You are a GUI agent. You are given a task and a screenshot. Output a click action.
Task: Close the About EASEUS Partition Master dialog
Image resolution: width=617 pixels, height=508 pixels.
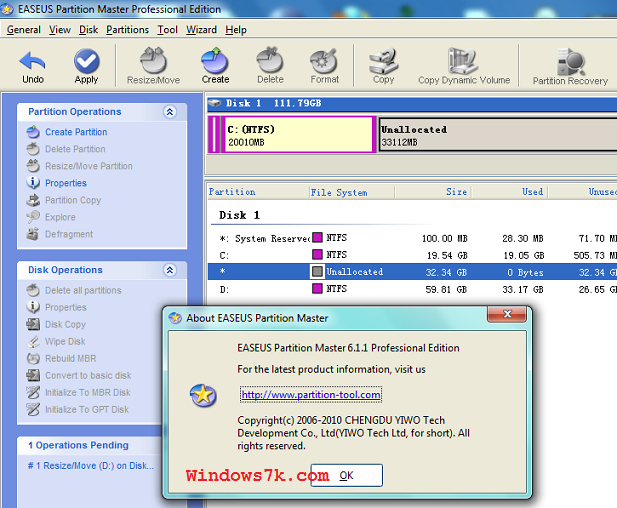[x=507, y=314]
